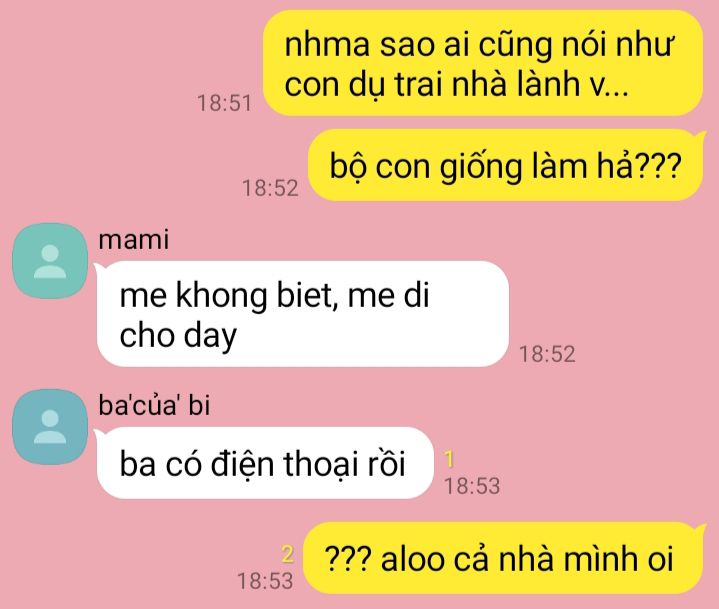The width and height of the screenshot is (719, 609).
Task: Click the 18:53 timestamp under read count 2
Action: [265, 581]
